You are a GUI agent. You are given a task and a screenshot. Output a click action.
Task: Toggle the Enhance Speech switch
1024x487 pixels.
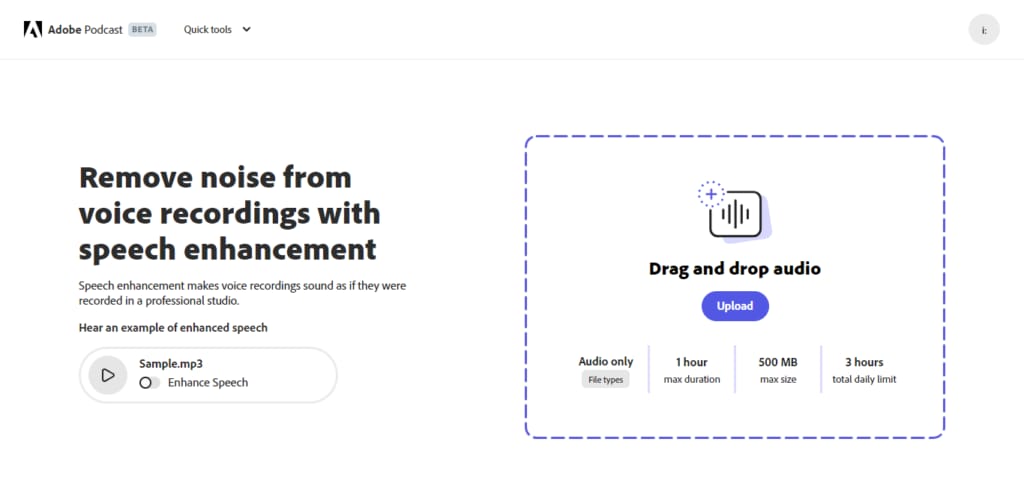tap(149, 383)
